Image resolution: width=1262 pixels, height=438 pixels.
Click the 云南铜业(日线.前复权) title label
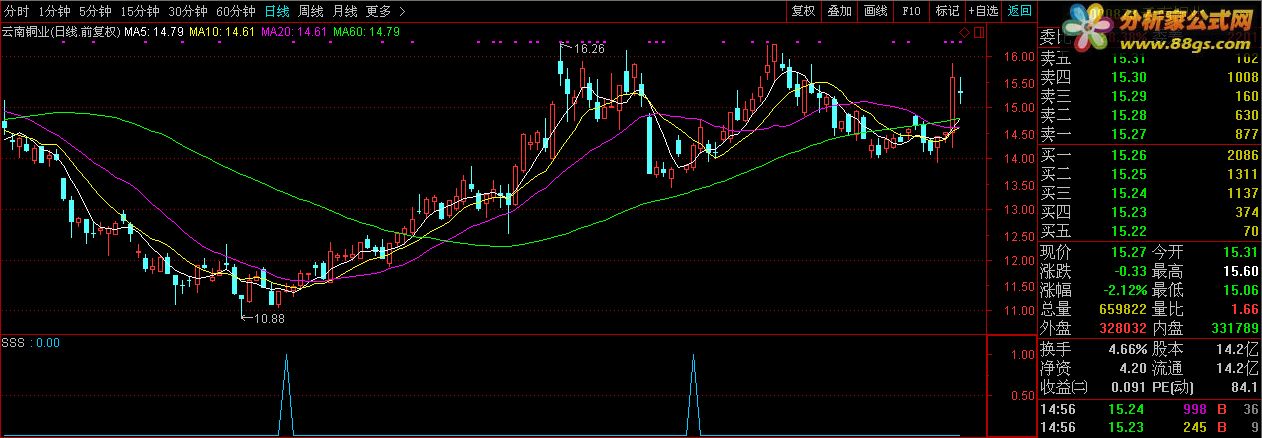pos(61,32)
